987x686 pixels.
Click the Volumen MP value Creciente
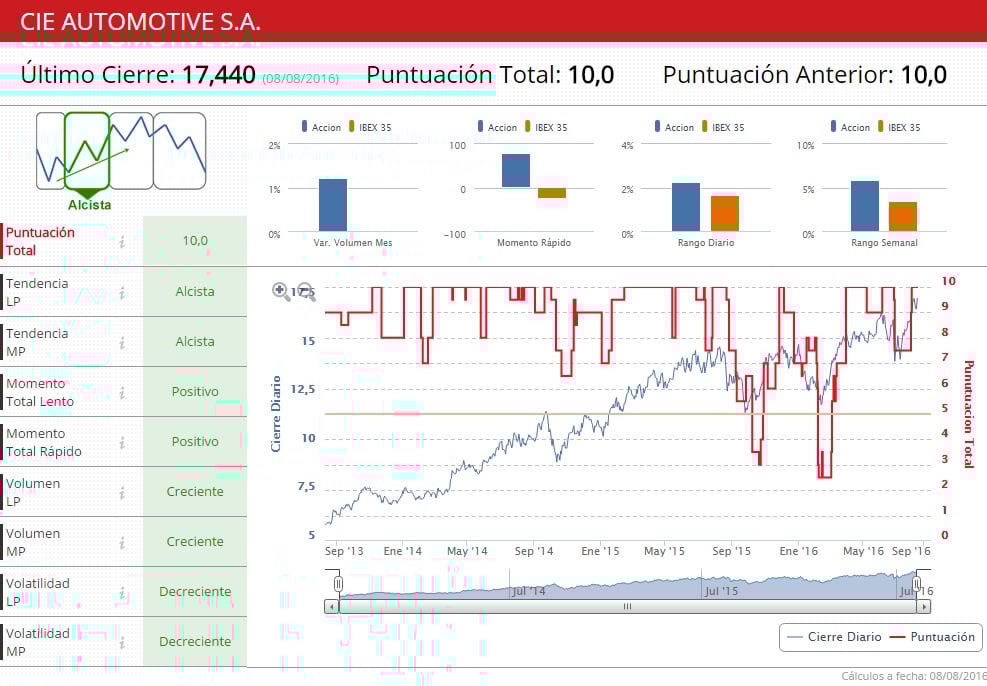195,541
